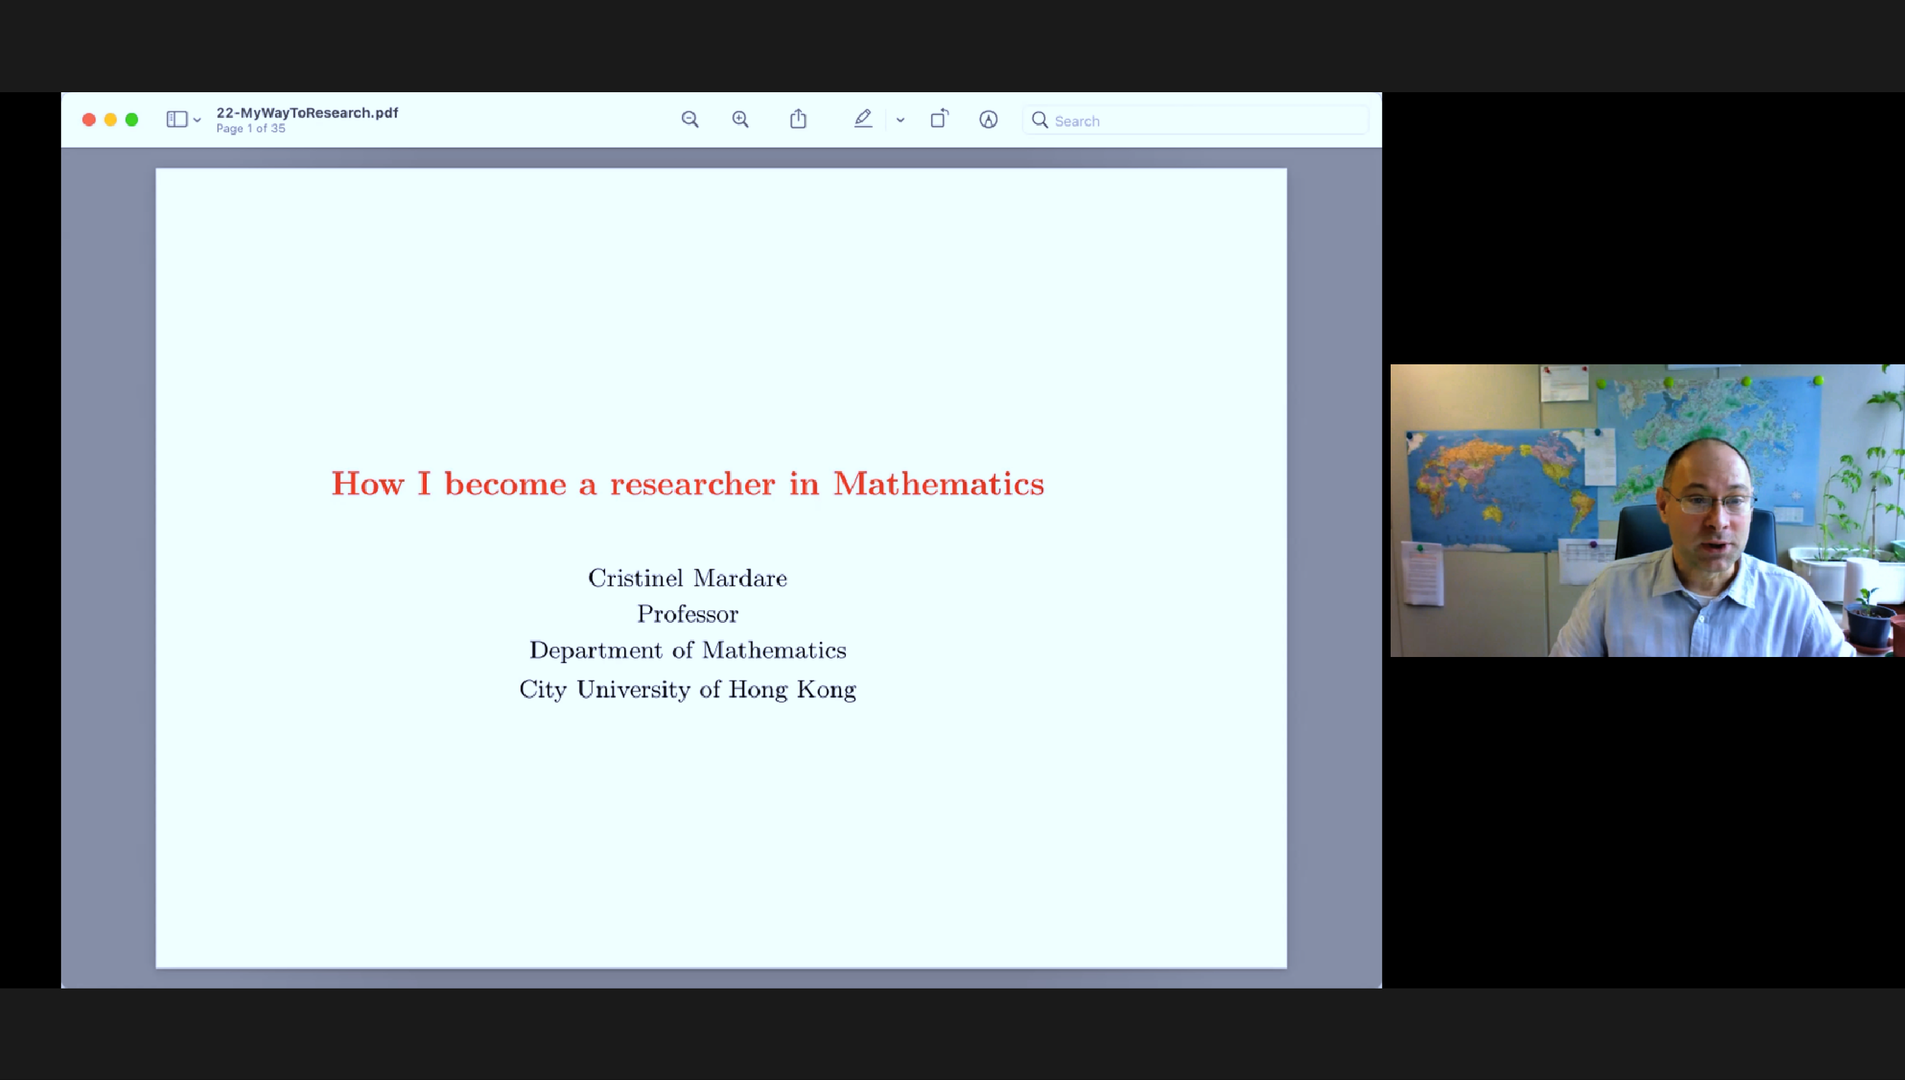The image size is (1905, 1080).
Task: Rotate the page with the rotate icon
Action: [x=939, y=119]
